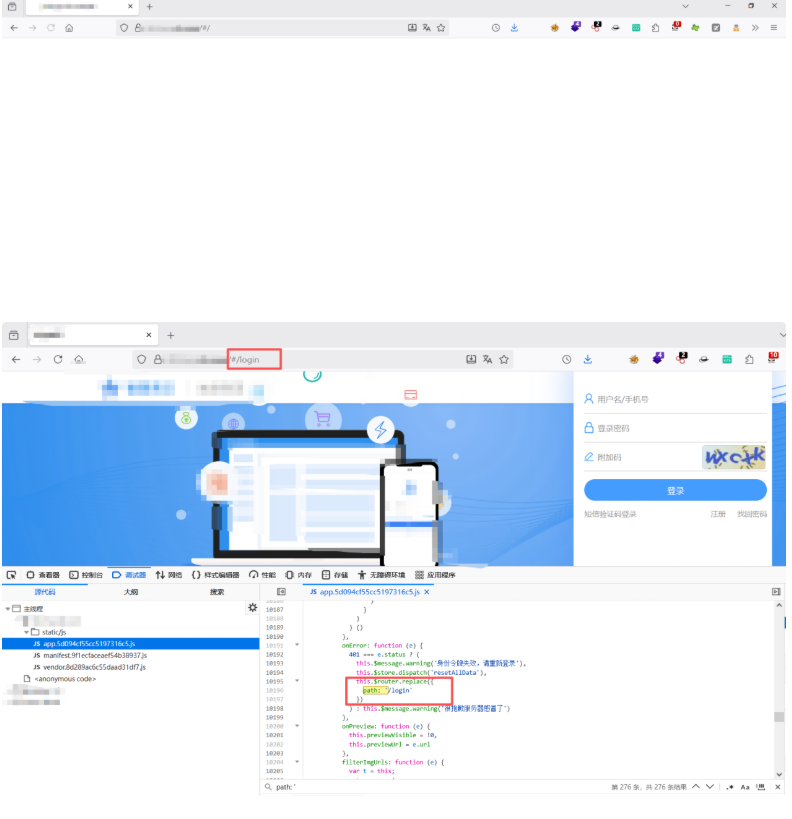The width and height of the screenshot is (792, 819).
Task: Open the upper browser's hamburger menu
Action: point(774,28)
